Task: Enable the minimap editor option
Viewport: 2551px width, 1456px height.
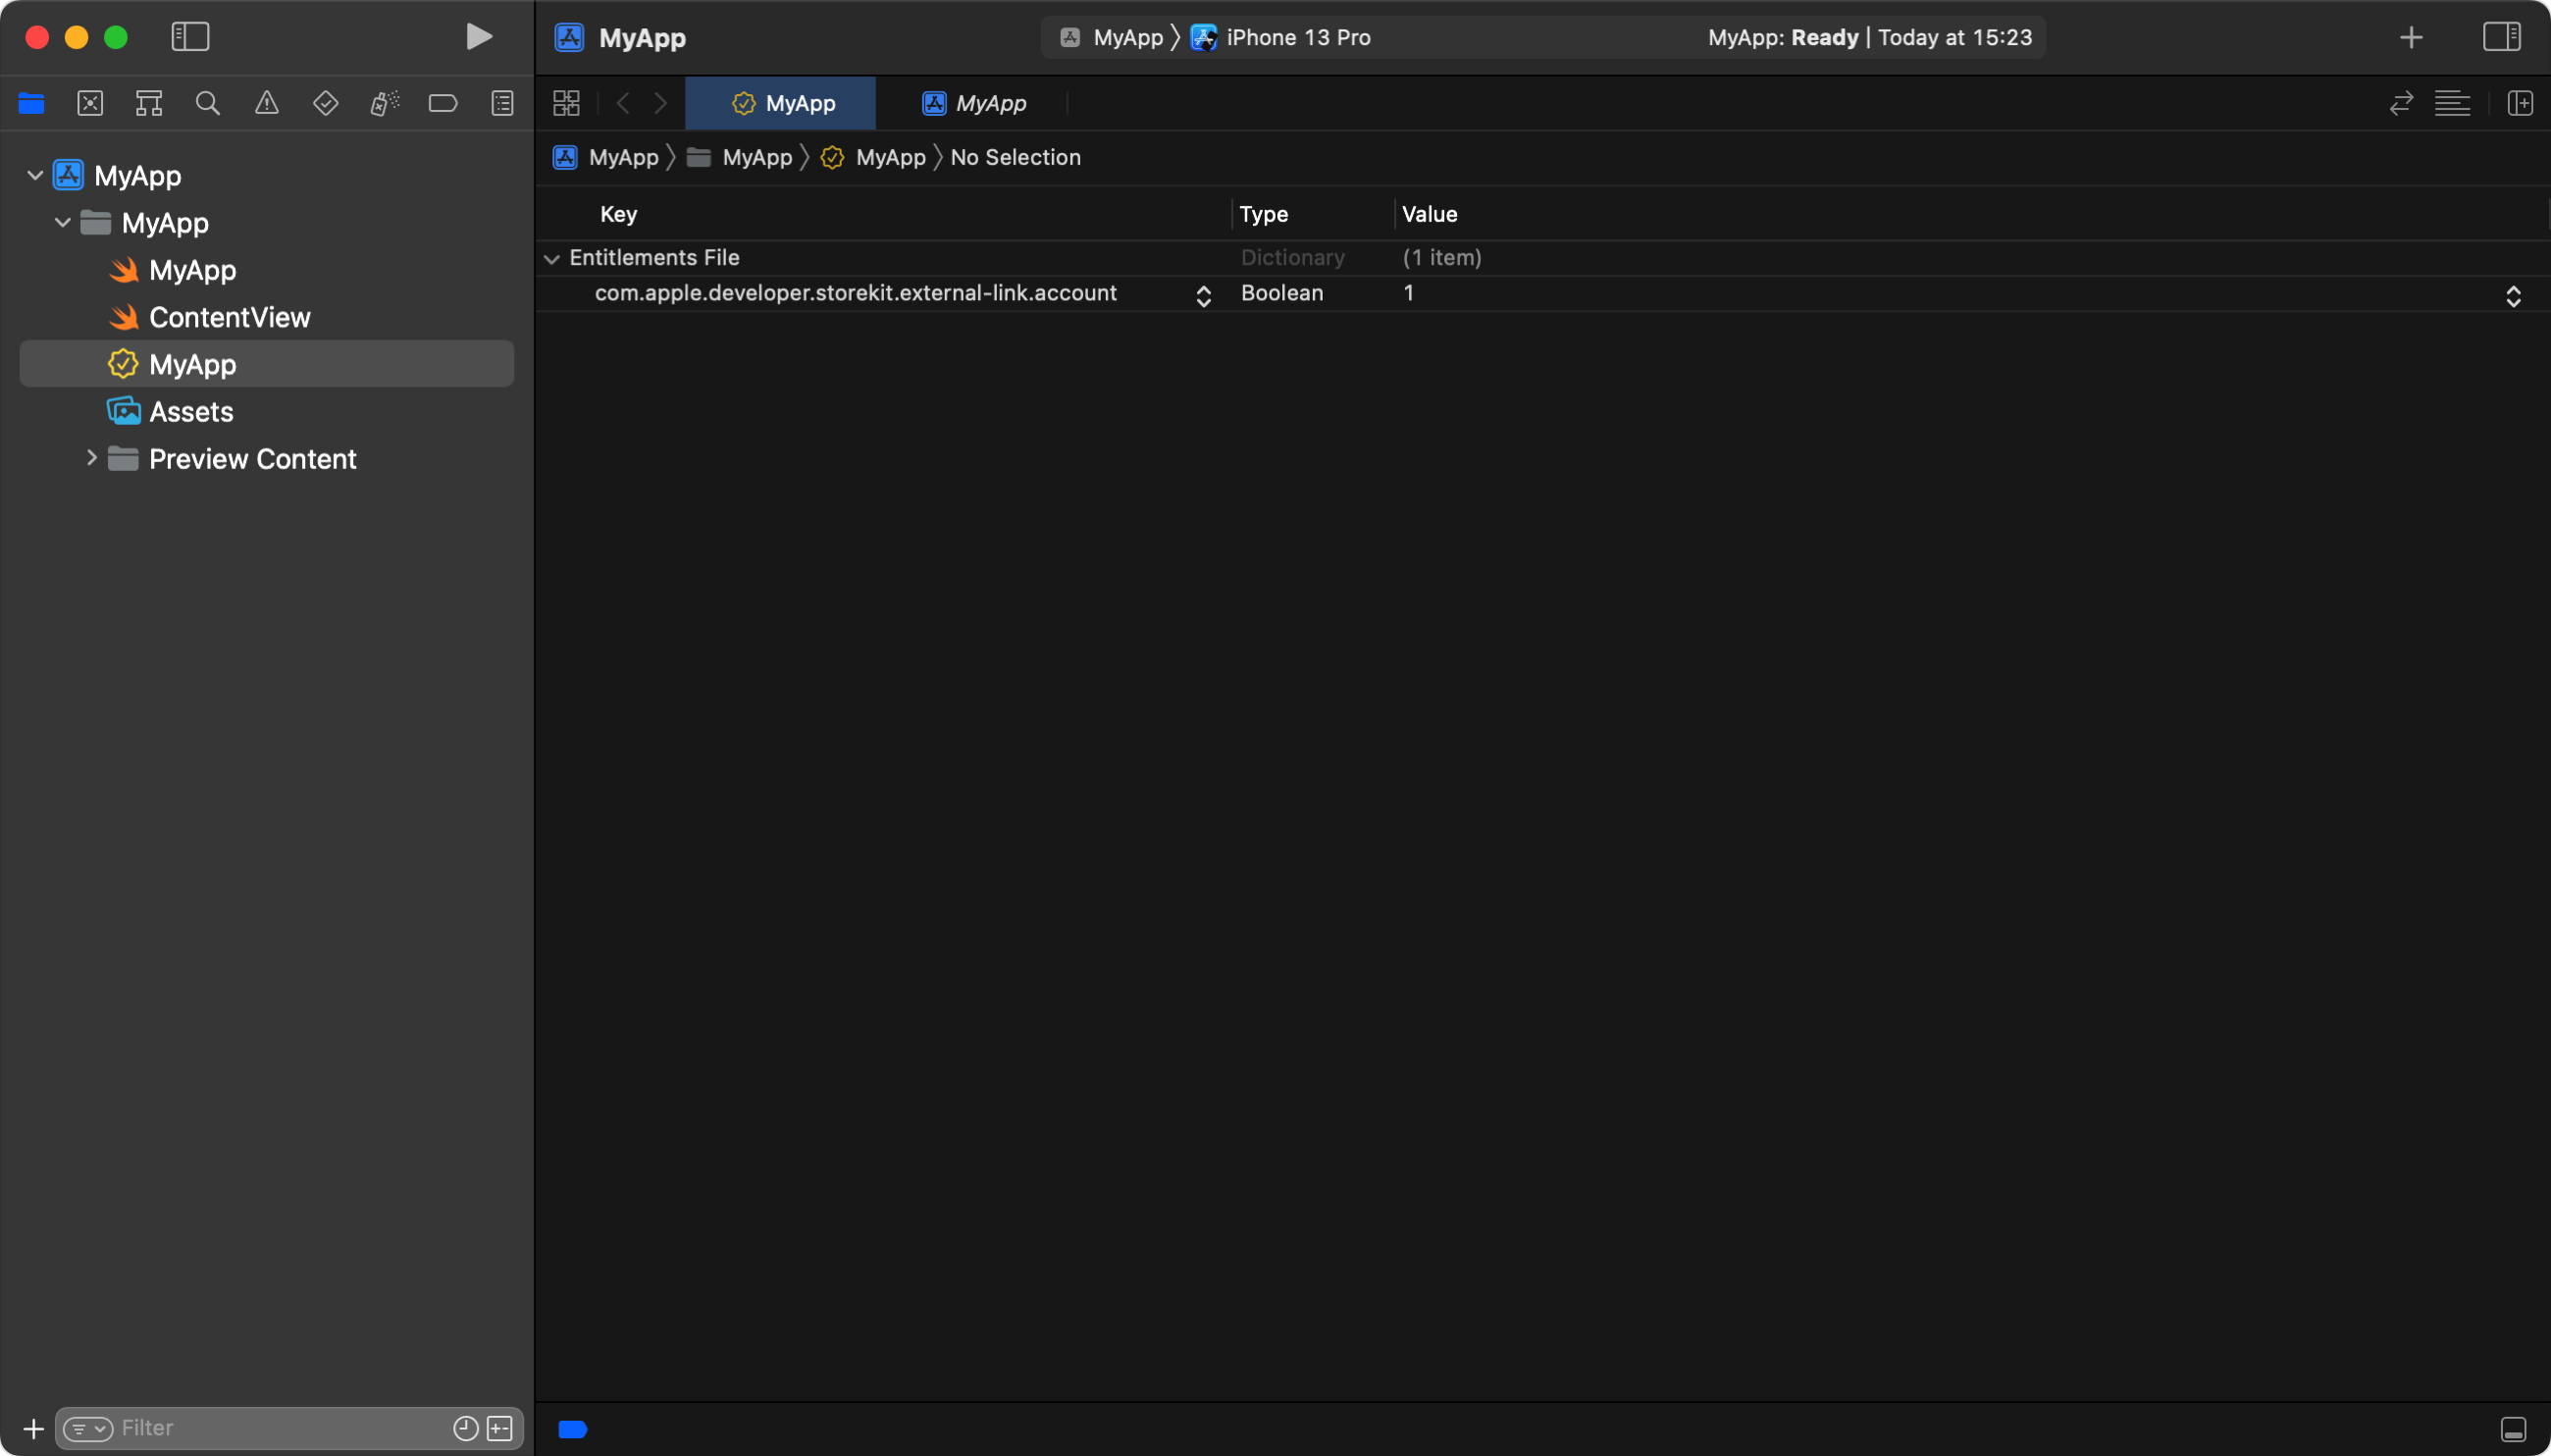Action: coord(2457,102)
